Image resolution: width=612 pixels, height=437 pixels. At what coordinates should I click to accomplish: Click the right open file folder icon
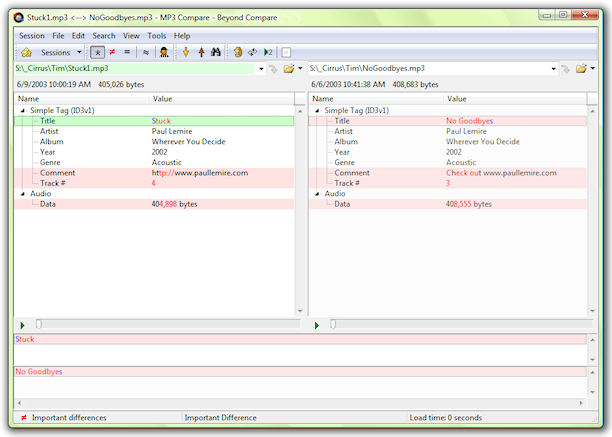(x=581, y=69)
